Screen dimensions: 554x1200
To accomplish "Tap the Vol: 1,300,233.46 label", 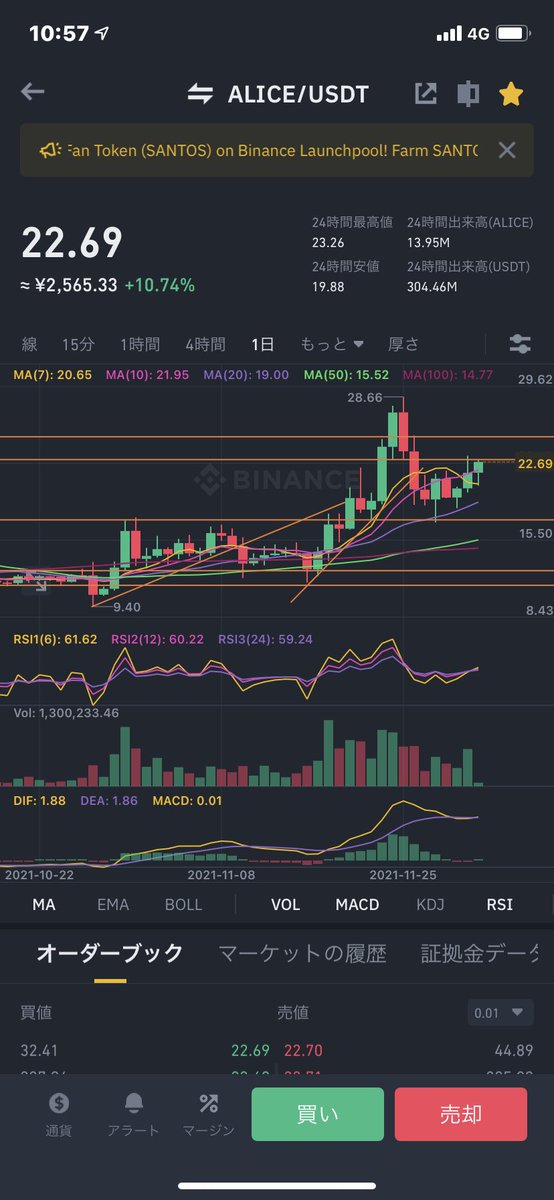I will [66, 713].
